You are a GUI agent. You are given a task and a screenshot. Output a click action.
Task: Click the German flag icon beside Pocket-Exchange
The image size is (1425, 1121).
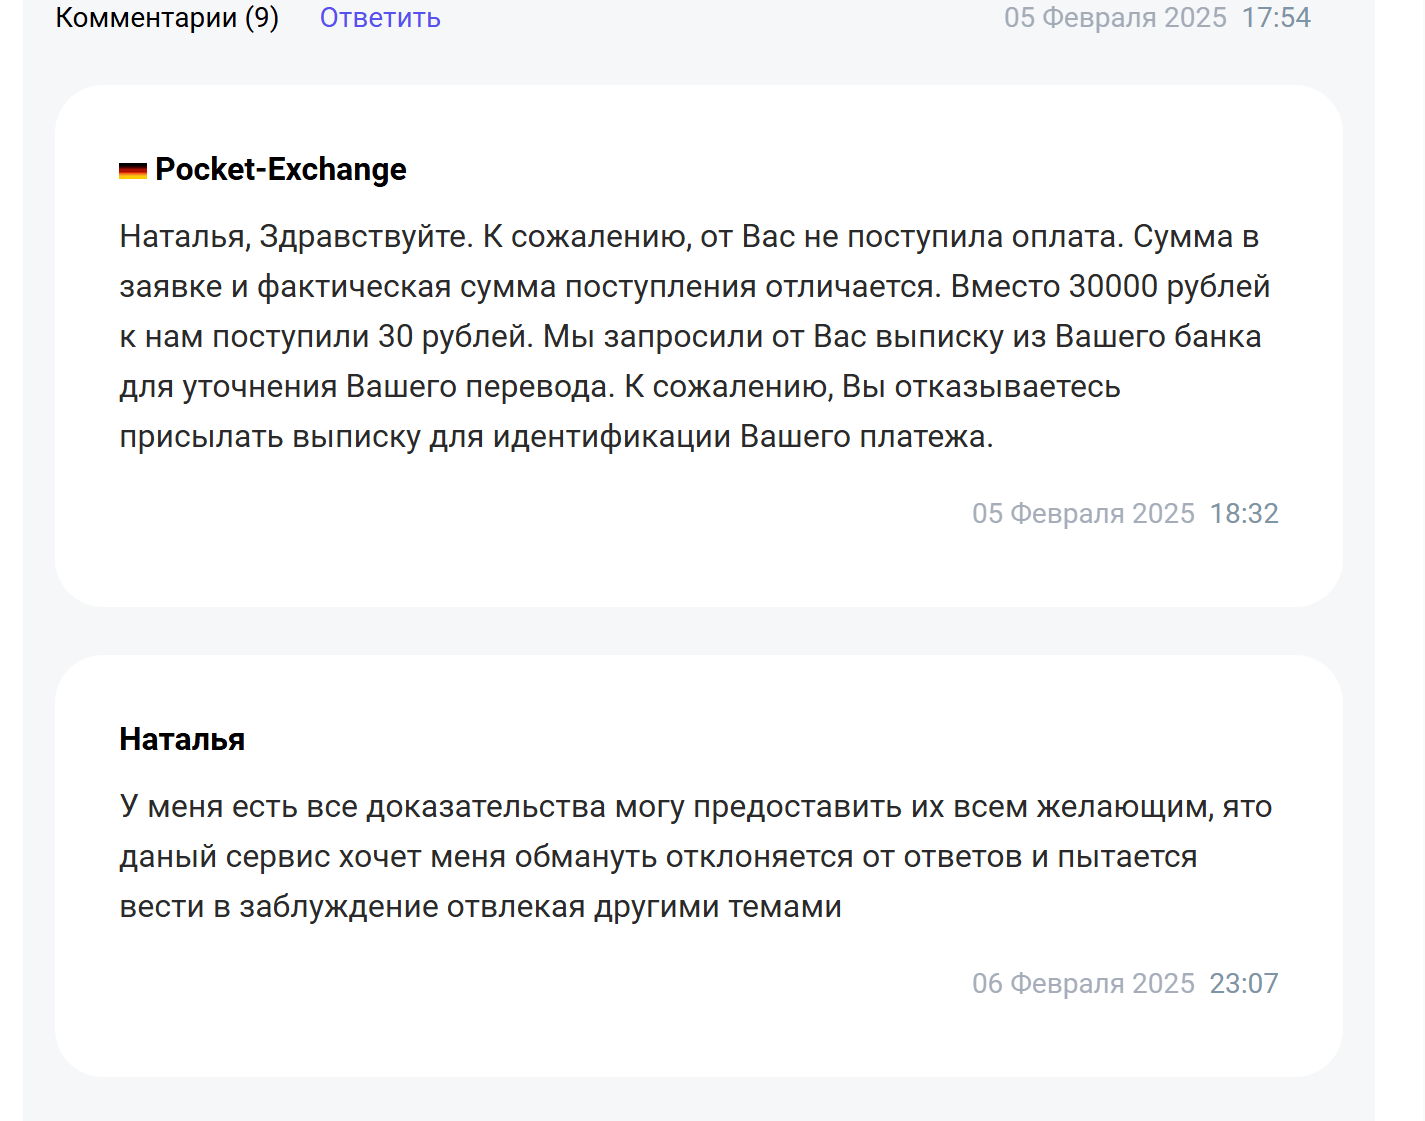pyautogui.click(x=133, y=171)
